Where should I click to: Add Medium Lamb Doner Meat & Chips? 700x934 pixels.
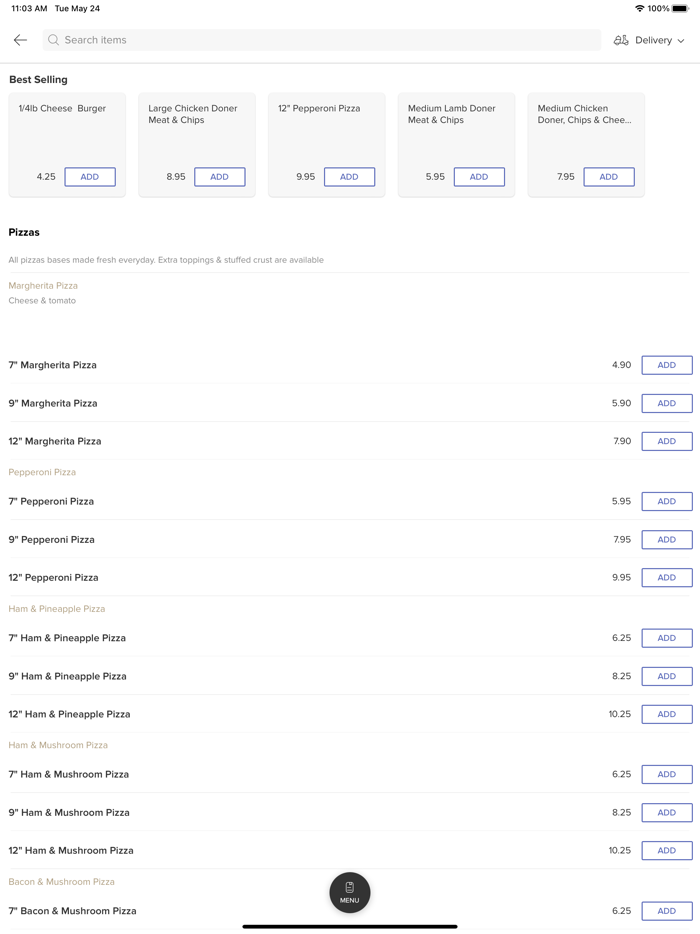(x=479, y=177)
